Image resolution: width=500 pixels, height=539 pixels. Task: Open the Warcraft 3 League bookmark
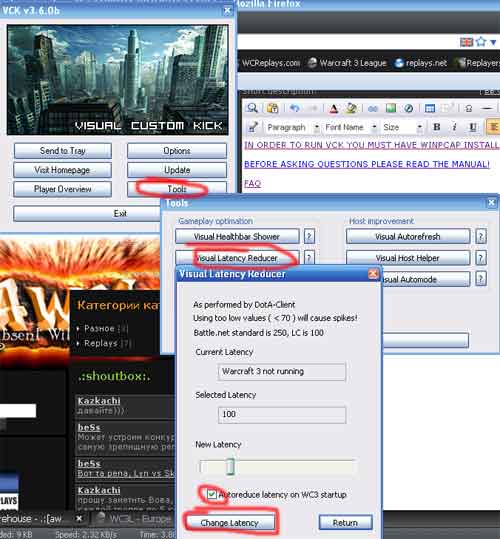(x=347, y=63)
